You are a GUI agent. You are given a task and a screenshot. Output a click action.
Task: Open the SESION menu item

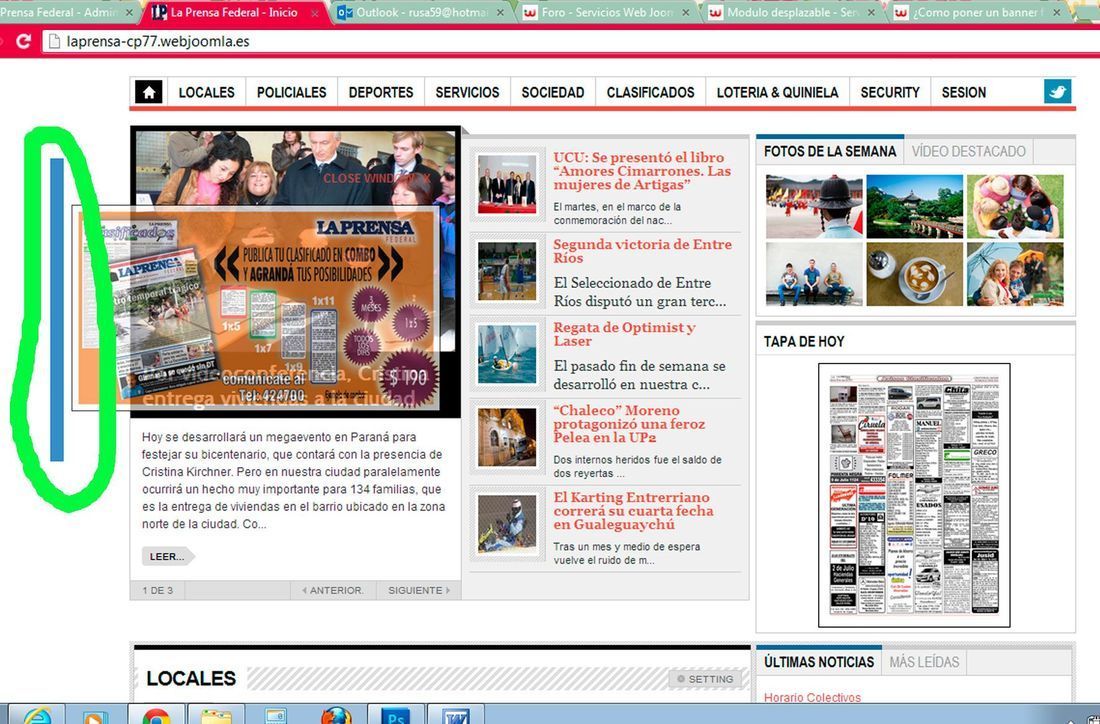point(964,93)
